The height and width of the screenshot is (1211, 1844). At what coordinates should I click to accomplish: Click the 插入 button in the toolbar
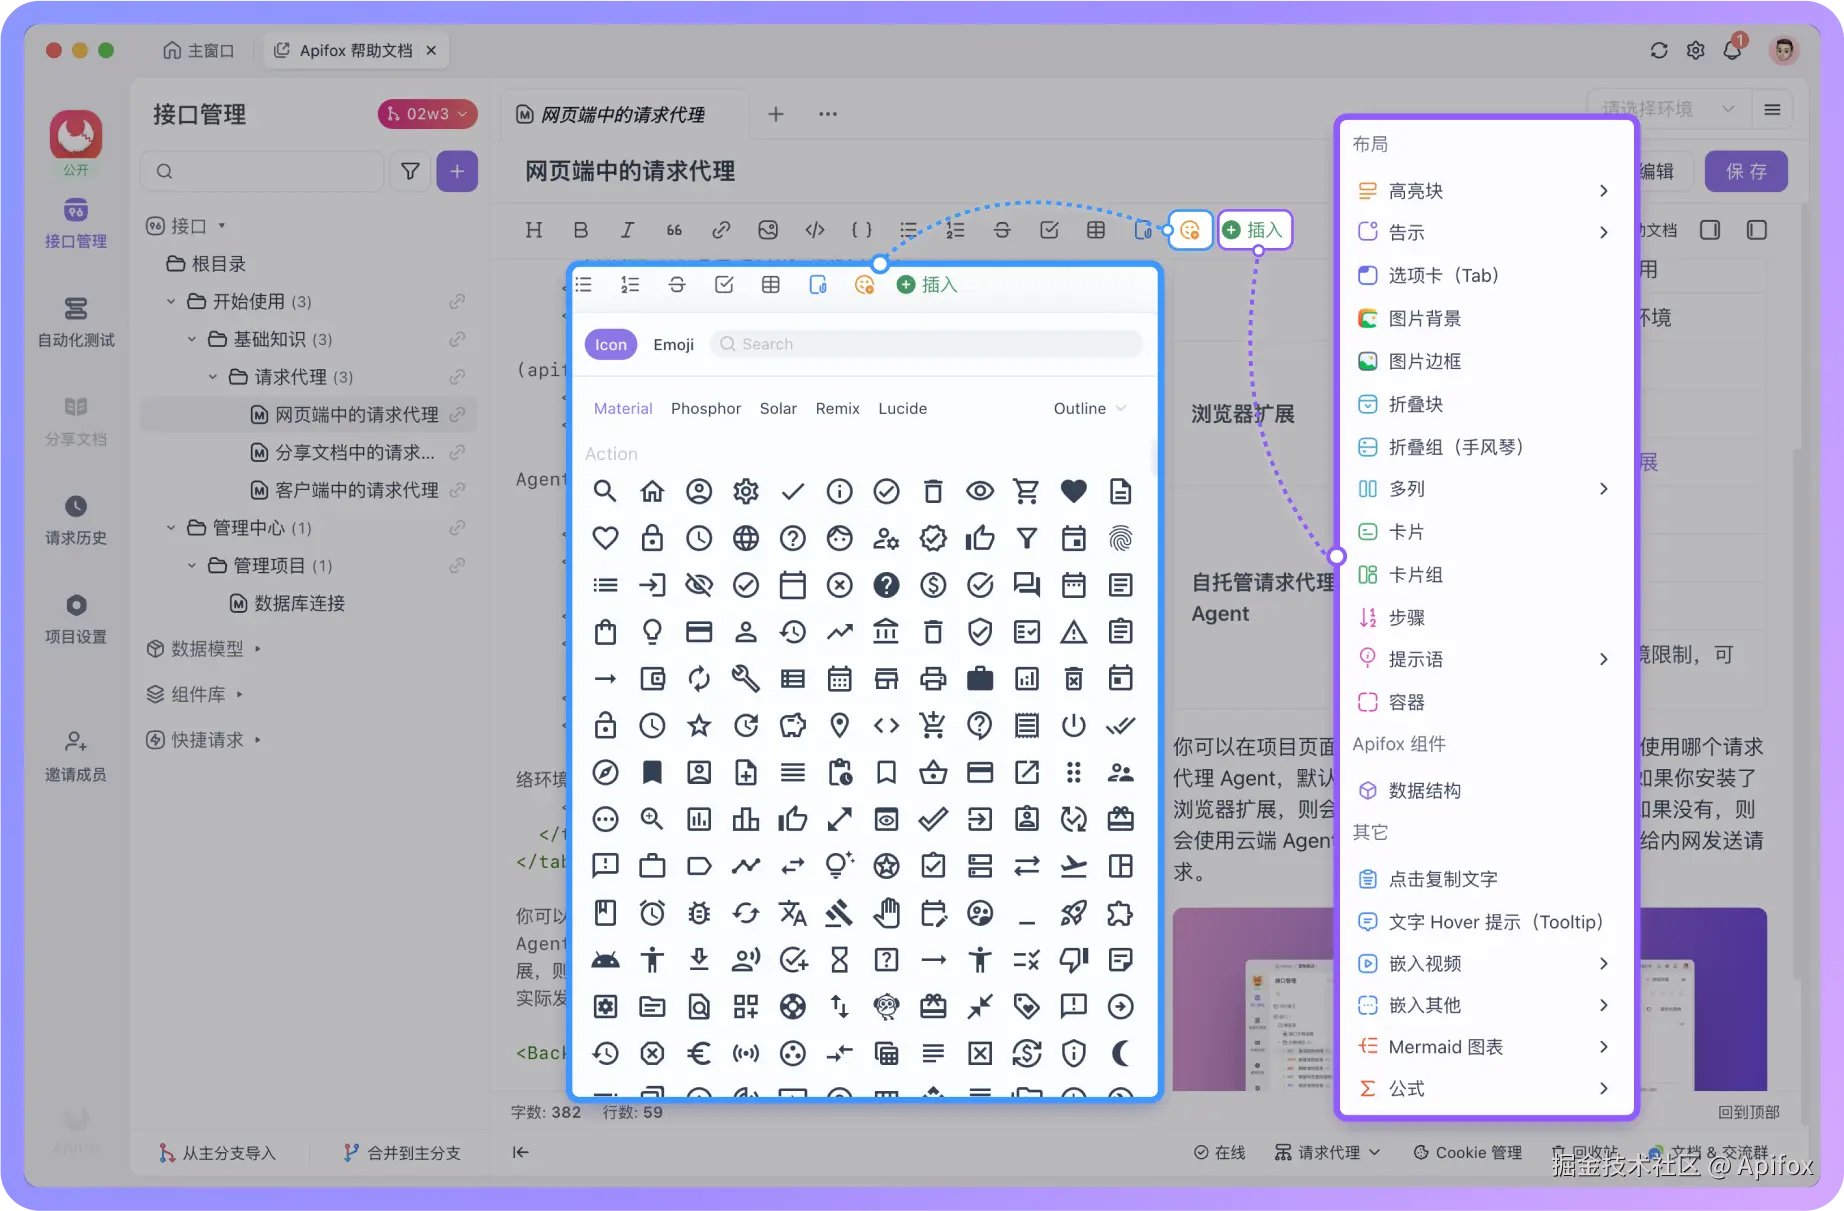pos(1255,229)
